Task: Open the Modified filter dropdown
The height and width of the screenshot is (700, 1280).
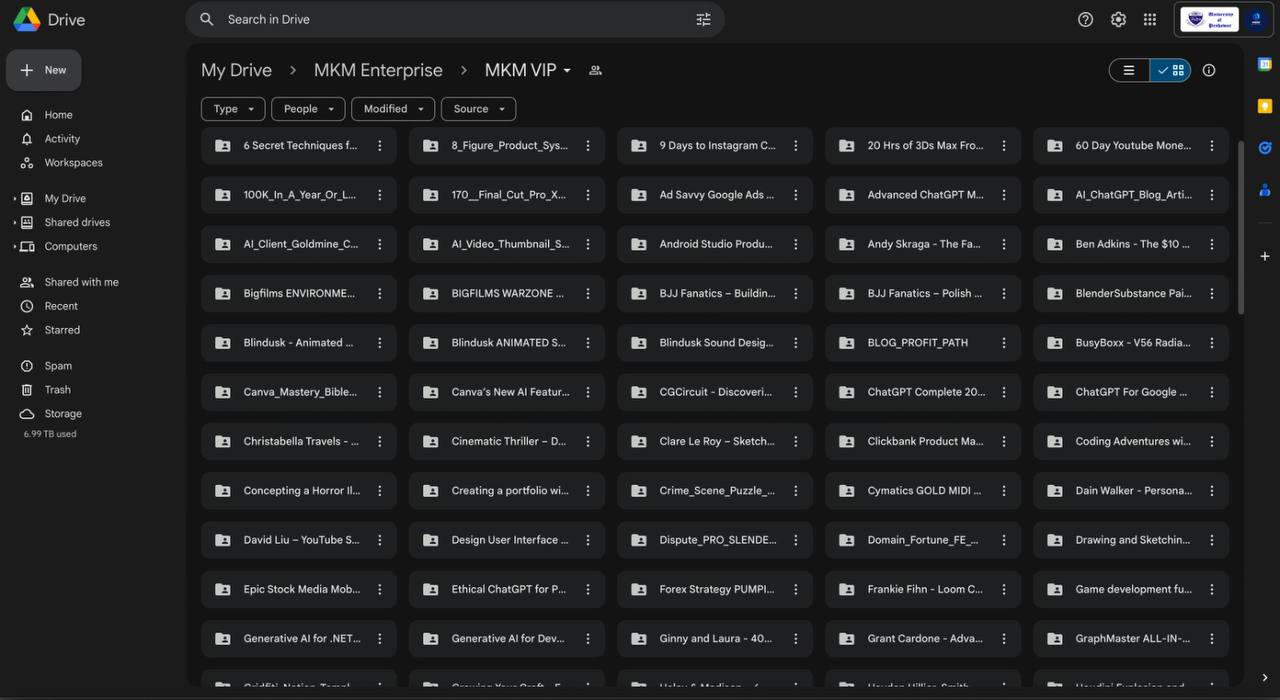Action: (393, 109)
